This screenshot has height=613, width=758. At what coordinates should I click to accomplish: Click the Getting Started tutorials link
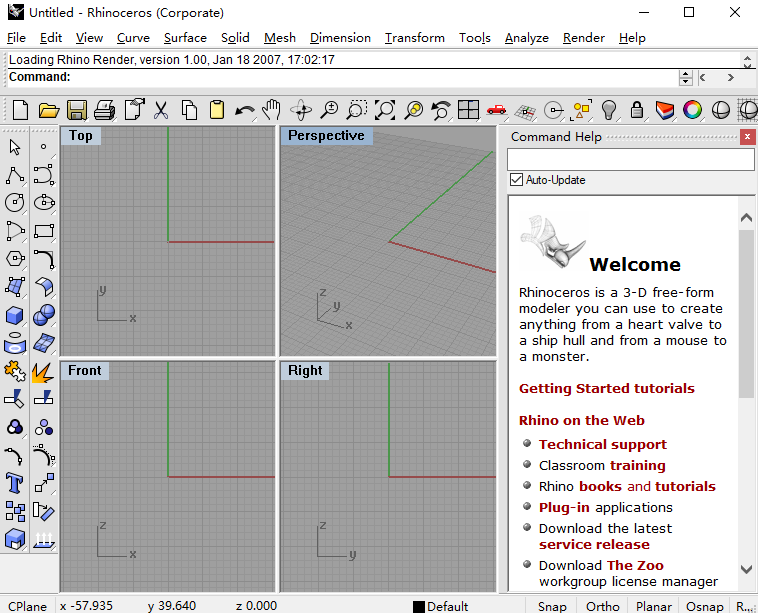[606, 388]
